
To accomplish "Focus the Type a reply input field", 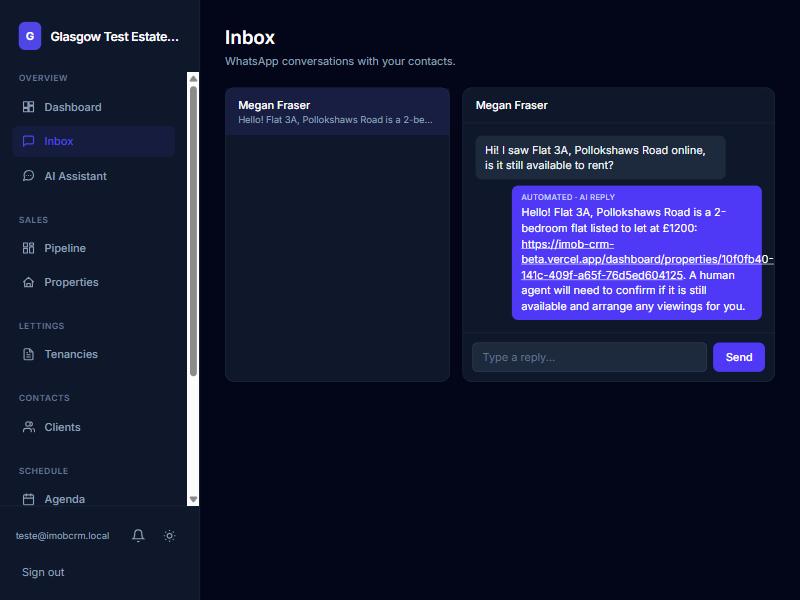I will [589, 357].
